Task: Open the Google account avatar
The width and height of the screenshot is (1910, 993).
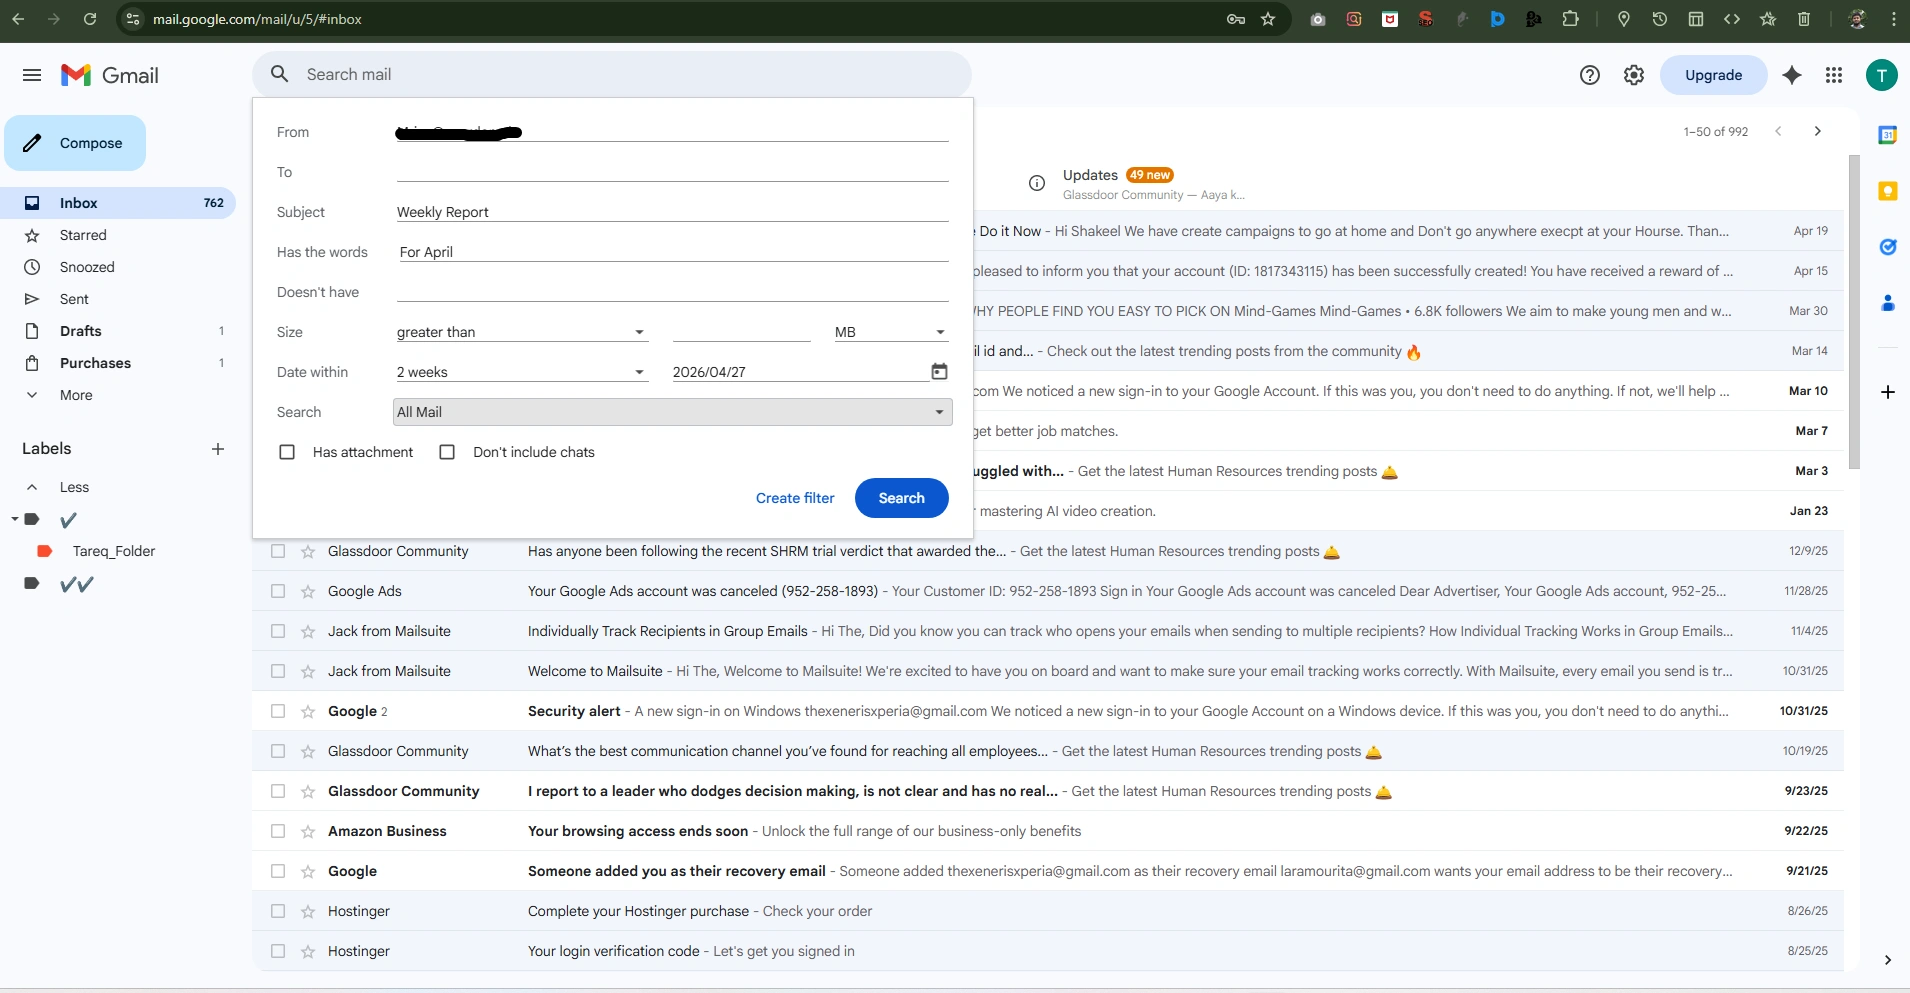Action: pyautogui.click(x=1882, y=75)
